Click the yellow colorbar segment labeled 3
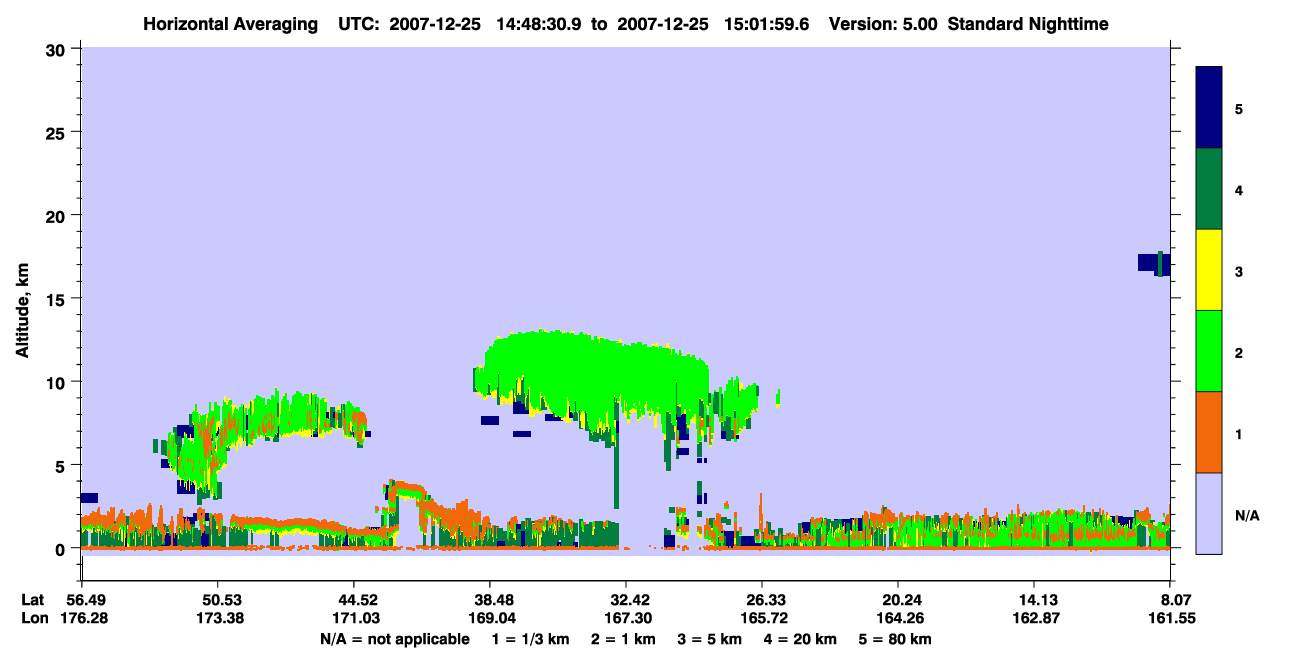 (x=1209, y=270)
